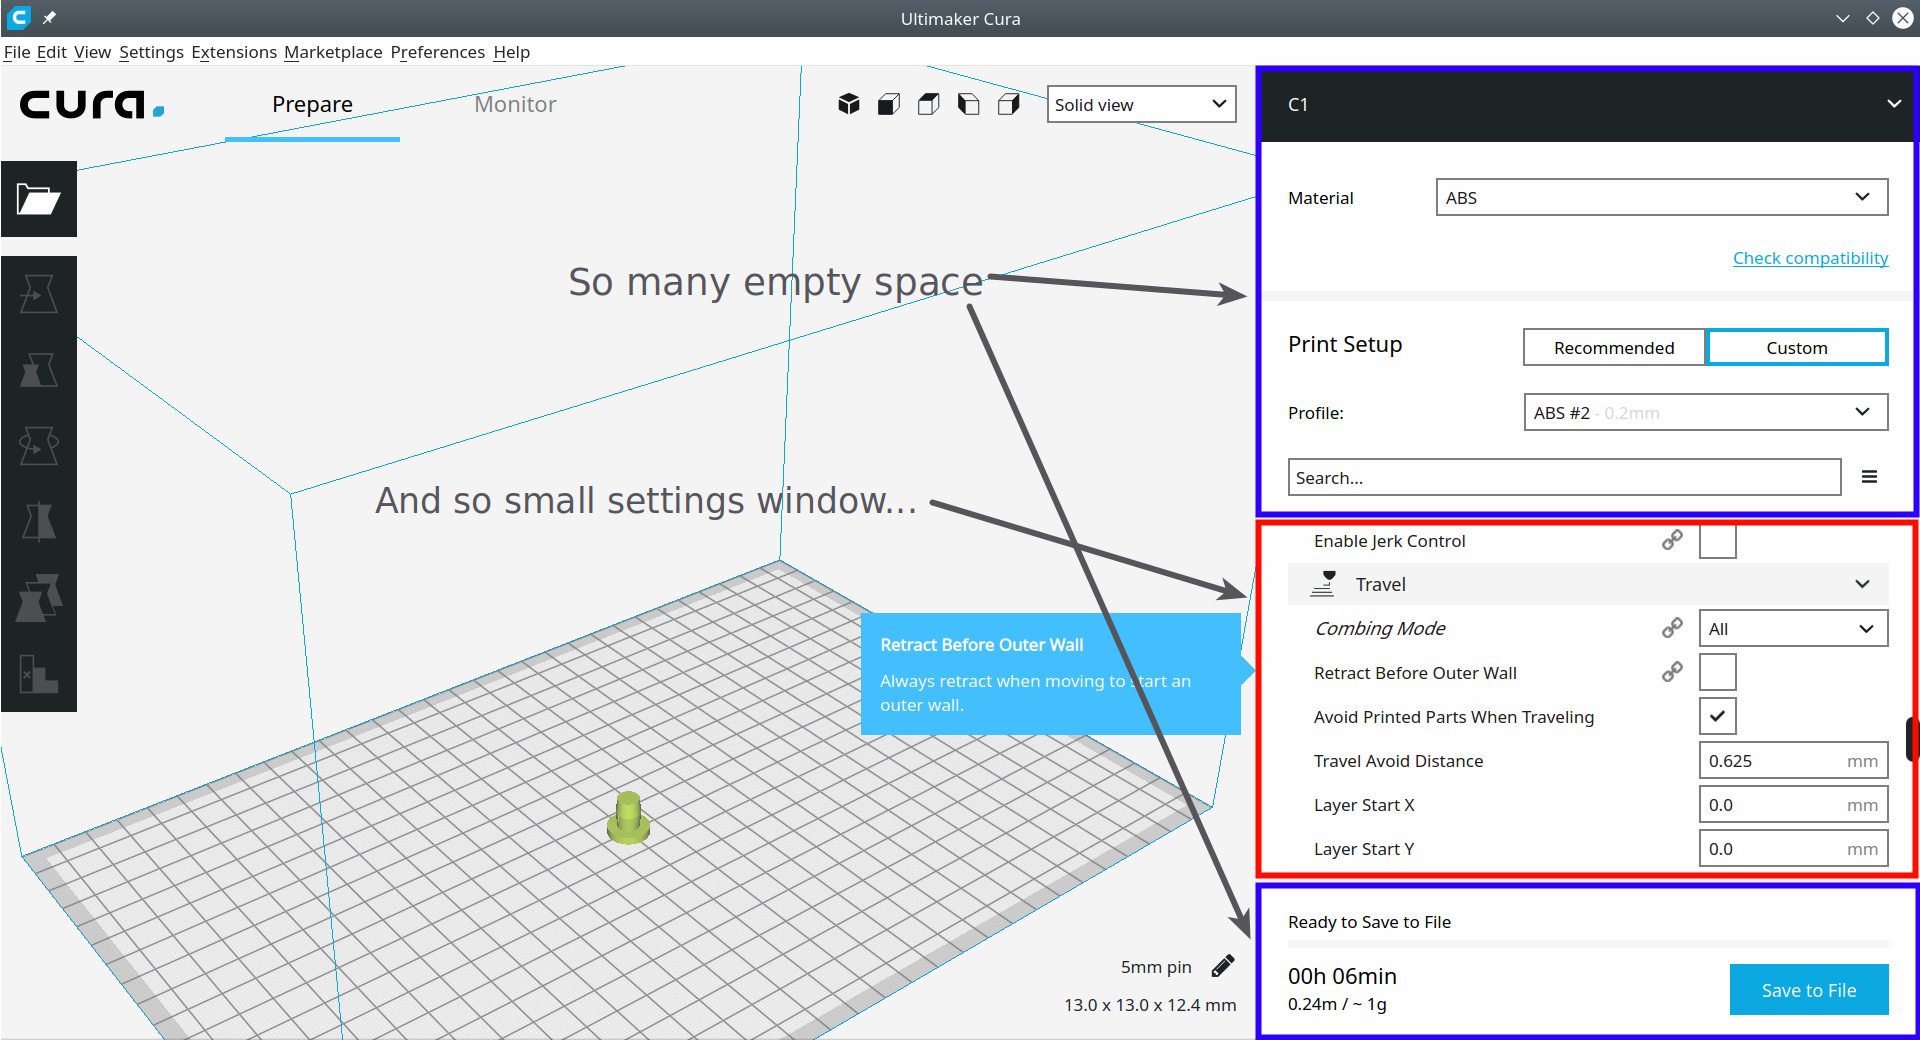Click the Cura app icon in title bar
The image size is (1920, 1040).
tap(18, 18)
